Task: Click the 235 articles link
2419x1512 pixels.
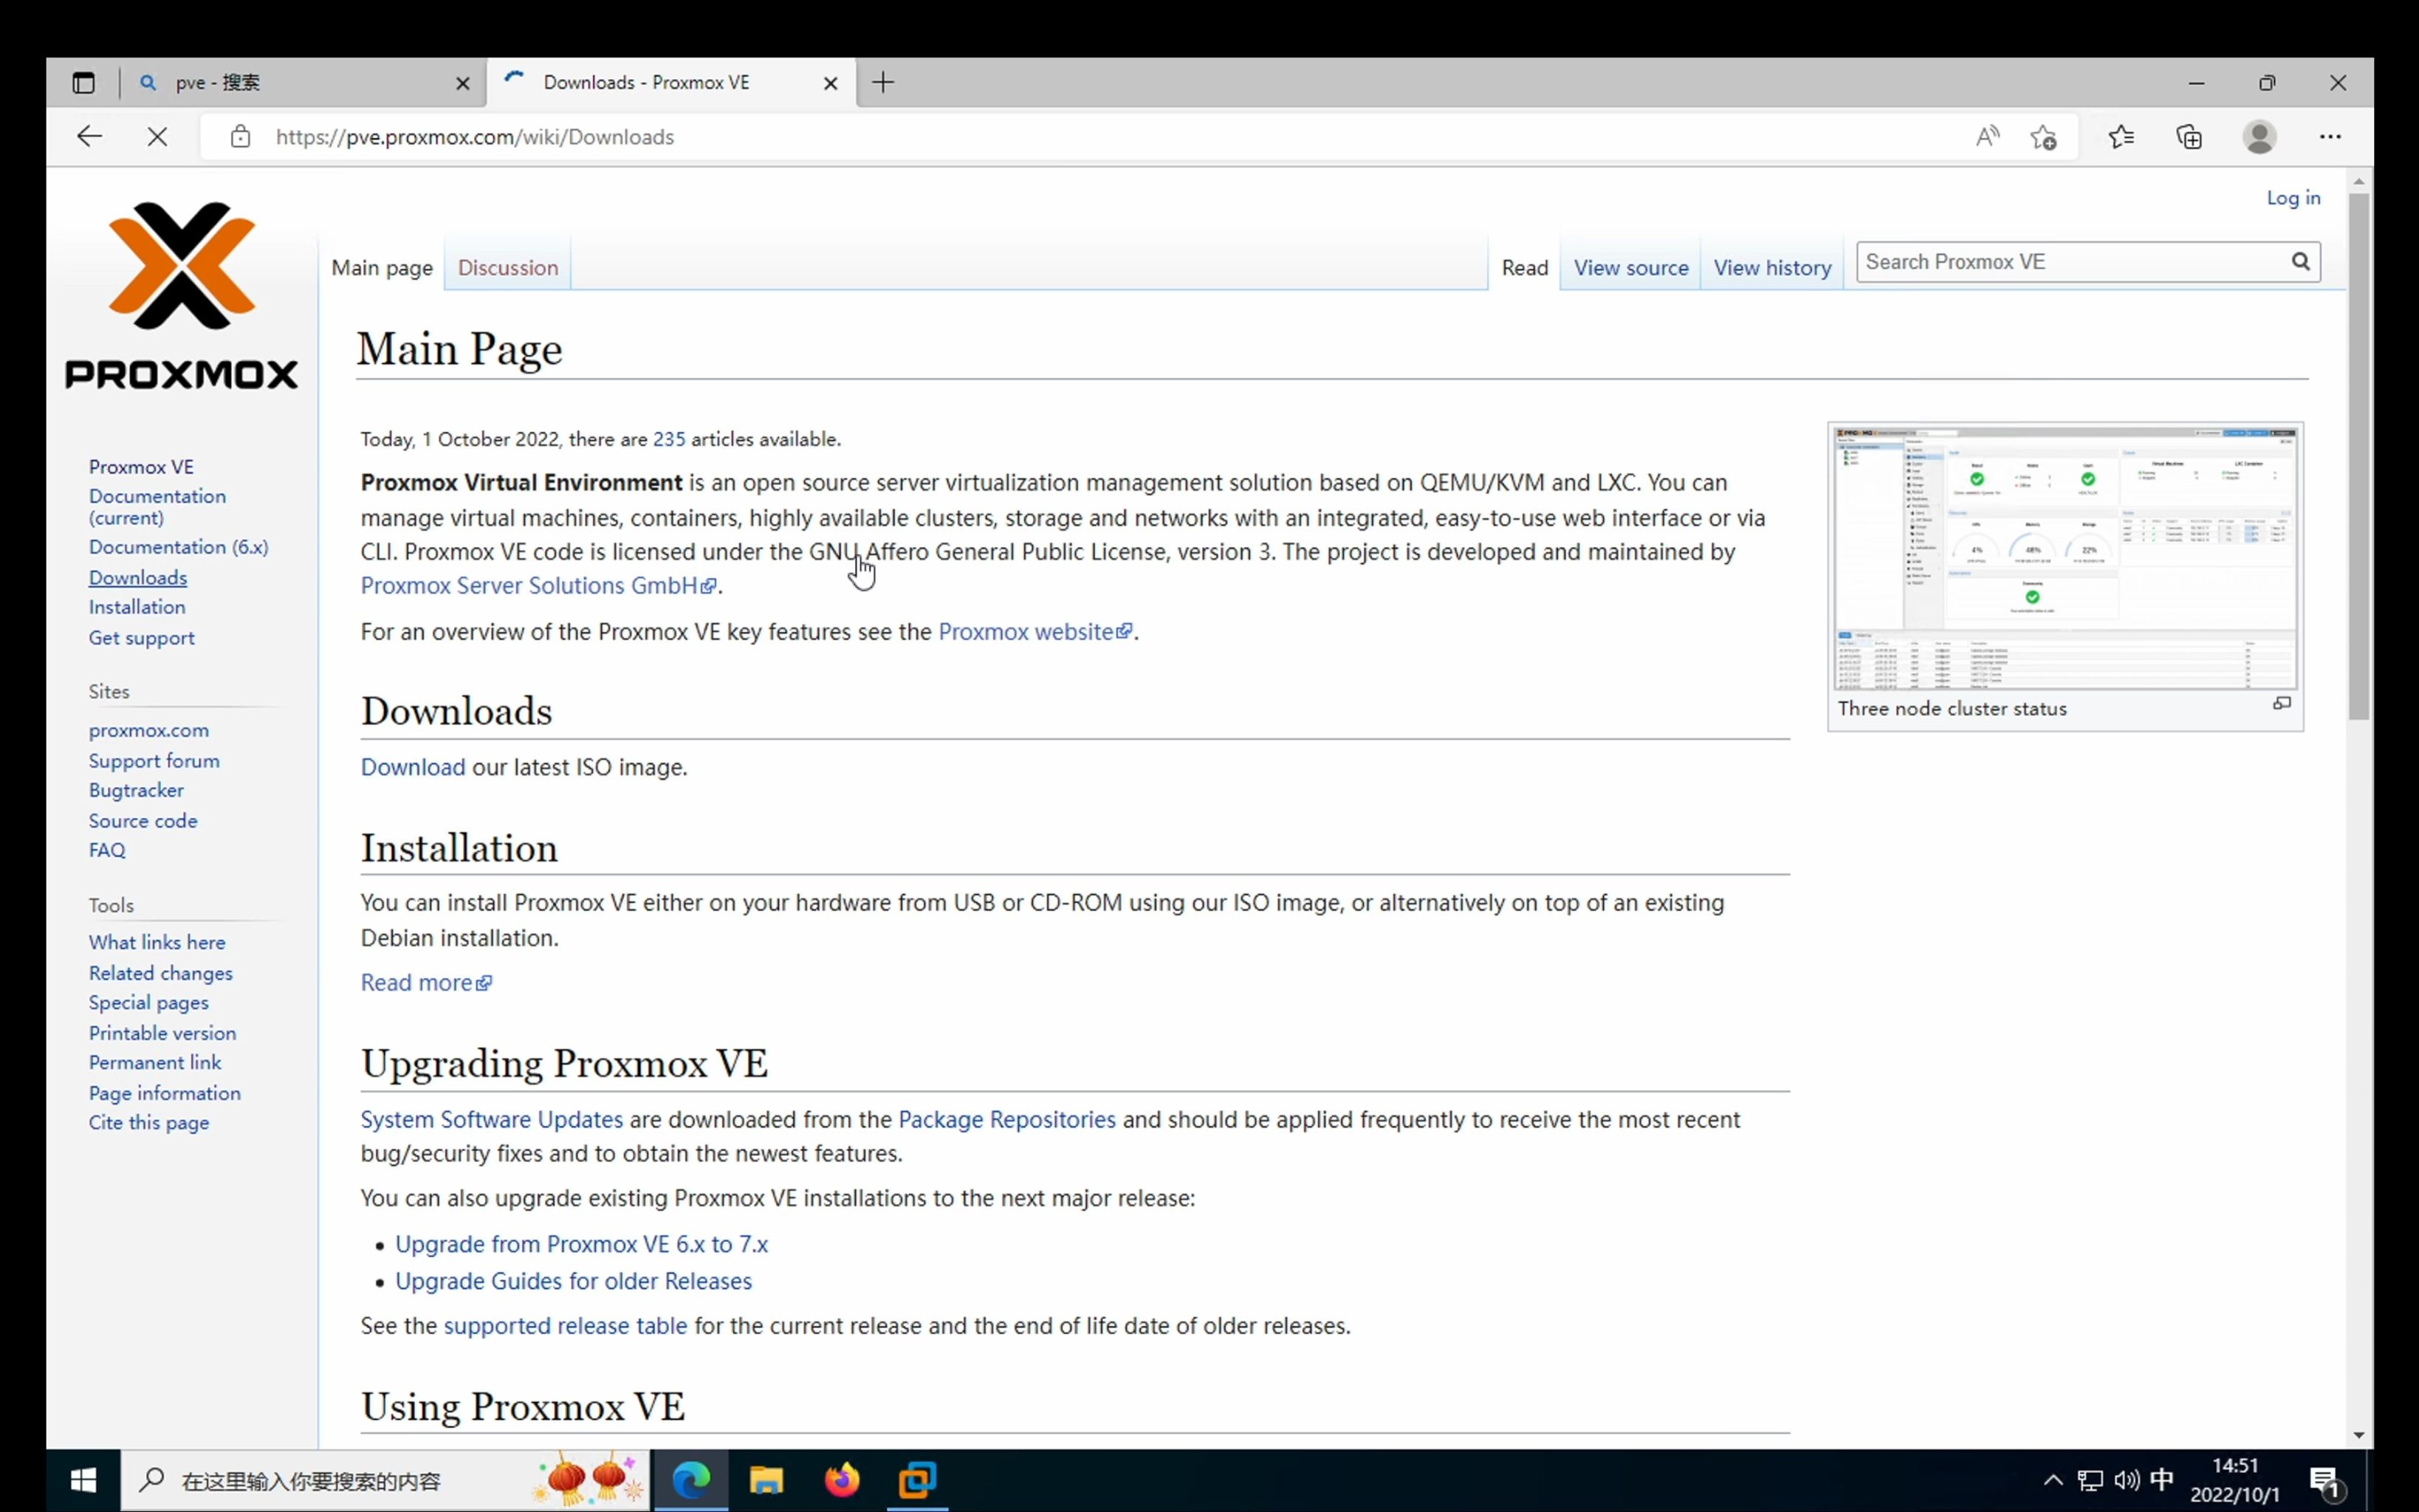Action: click(x=669, y=439)
